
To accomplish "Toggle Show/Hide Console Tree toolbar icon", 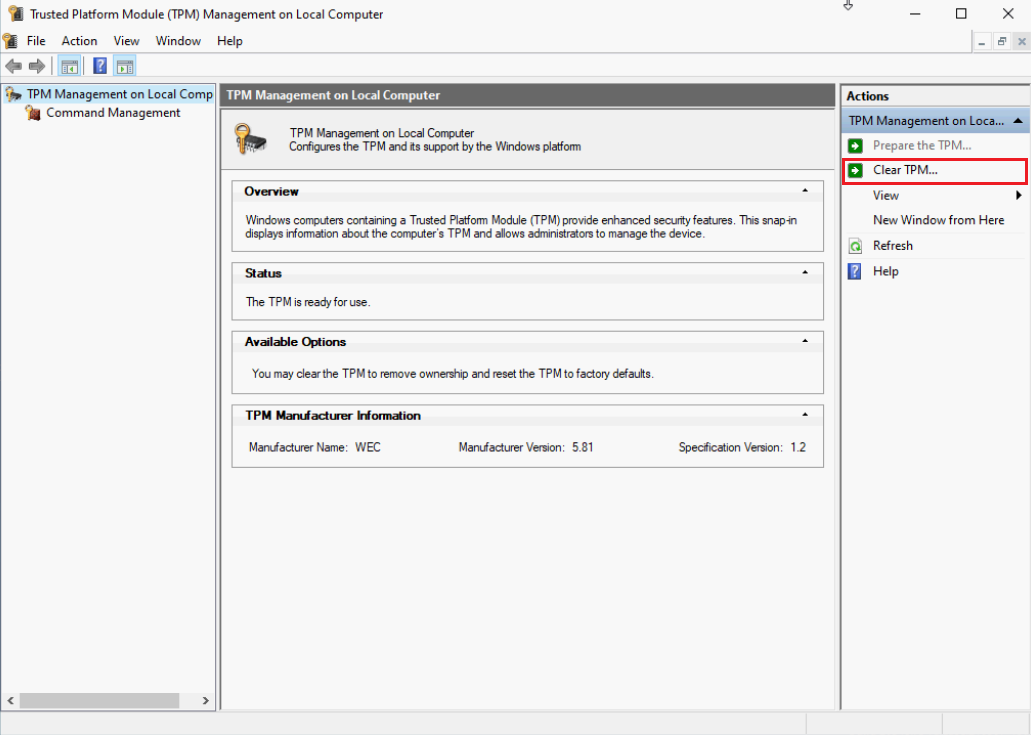I will tap(69, 66).
